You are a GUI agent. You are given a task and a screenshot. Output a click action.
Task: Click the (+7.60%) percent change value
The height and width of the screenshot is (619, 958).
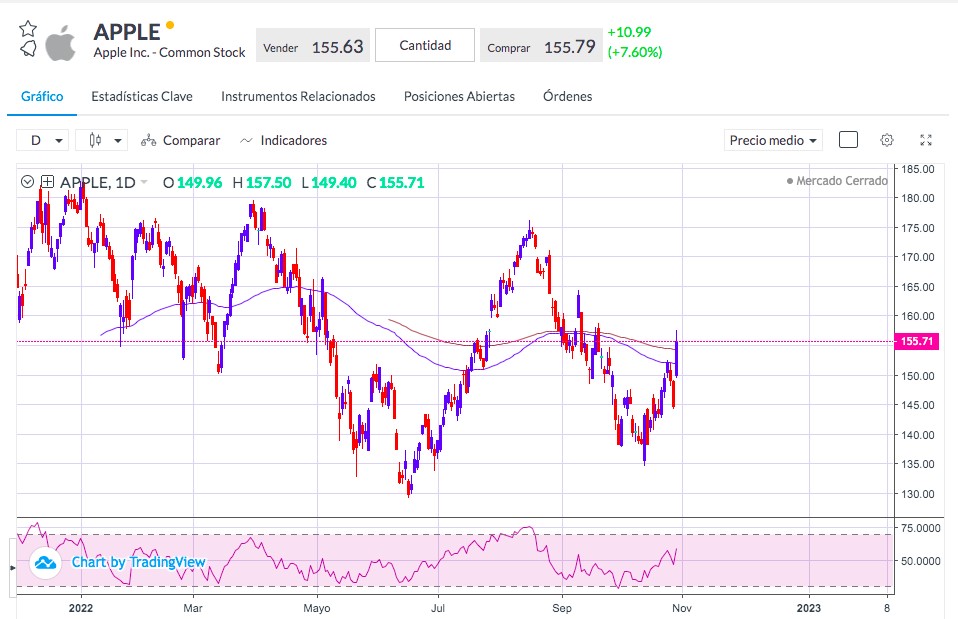(635, 52)
